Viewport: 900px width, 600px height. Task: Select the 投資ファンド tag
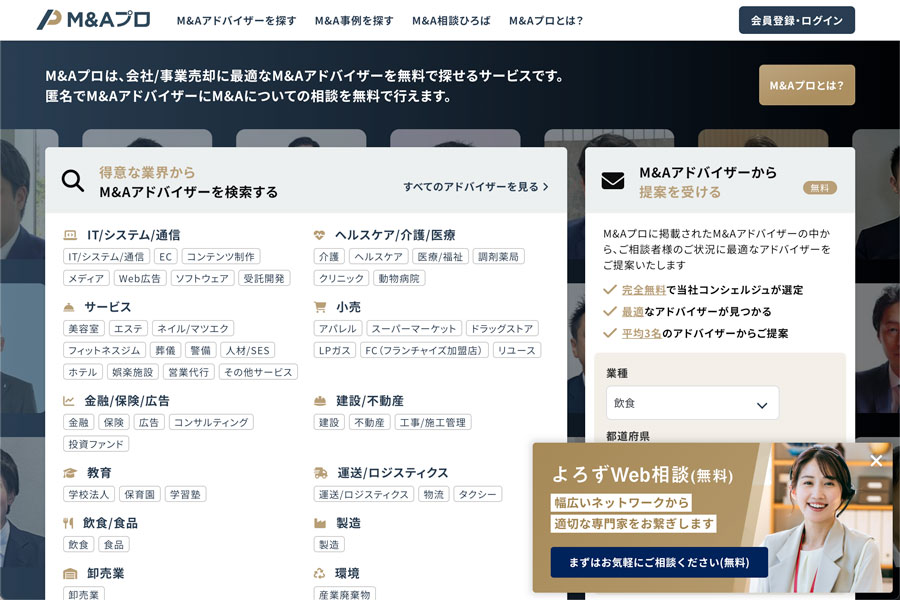[x=96, y=444]
